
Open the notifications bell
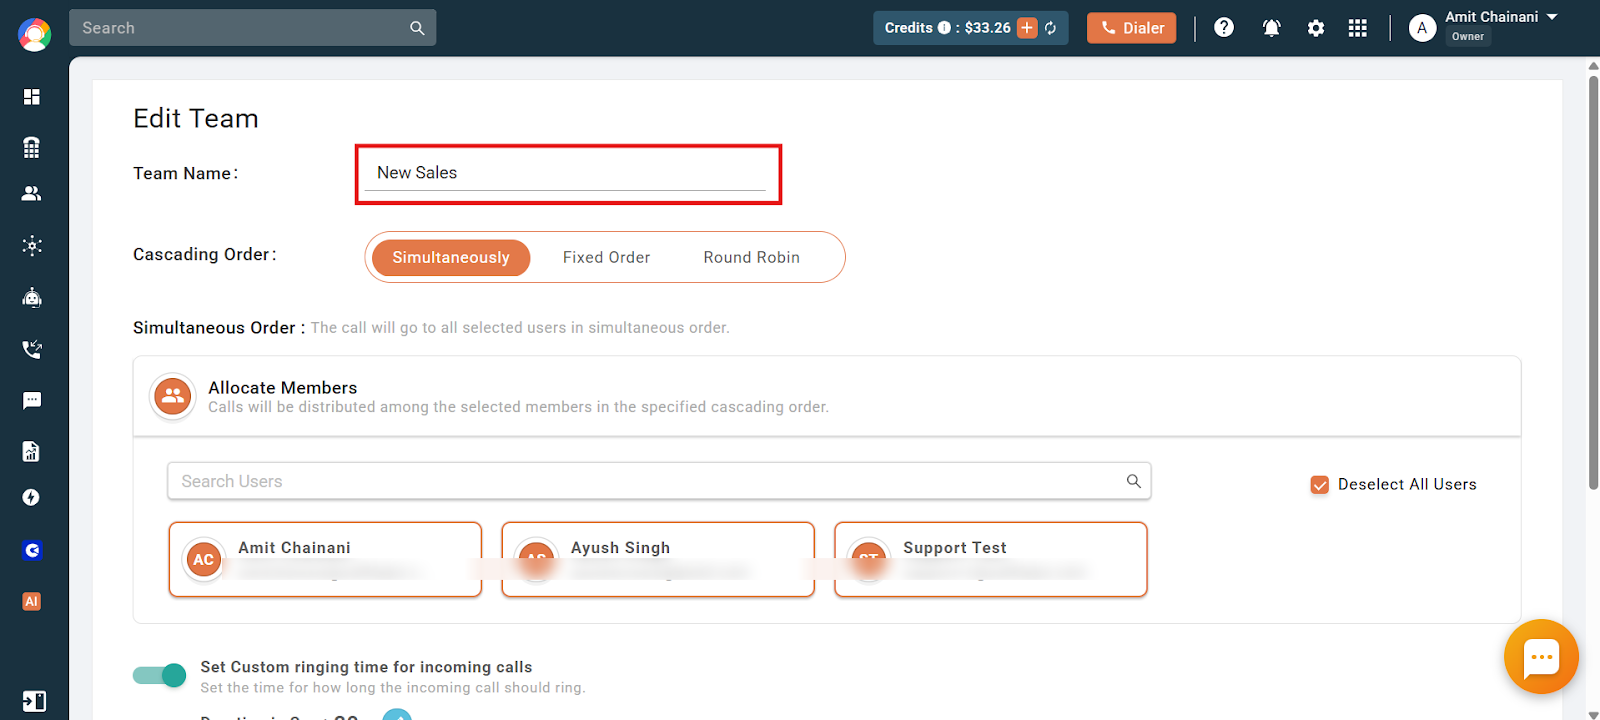tap(1271, 28)
